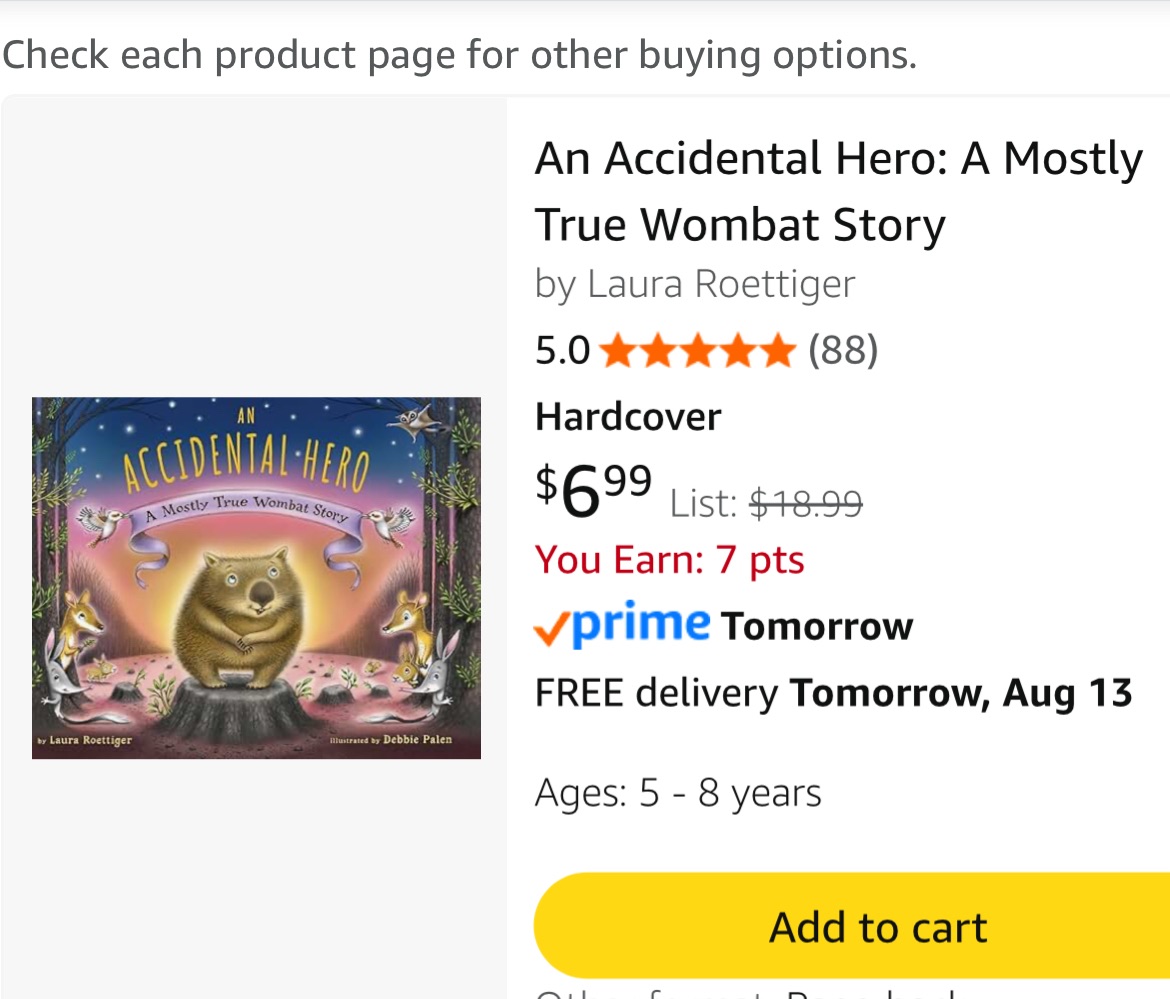Screen dimensions: 1170x999
Task: Click the struck-through $18.99 list price
Action: coord(806,503)
